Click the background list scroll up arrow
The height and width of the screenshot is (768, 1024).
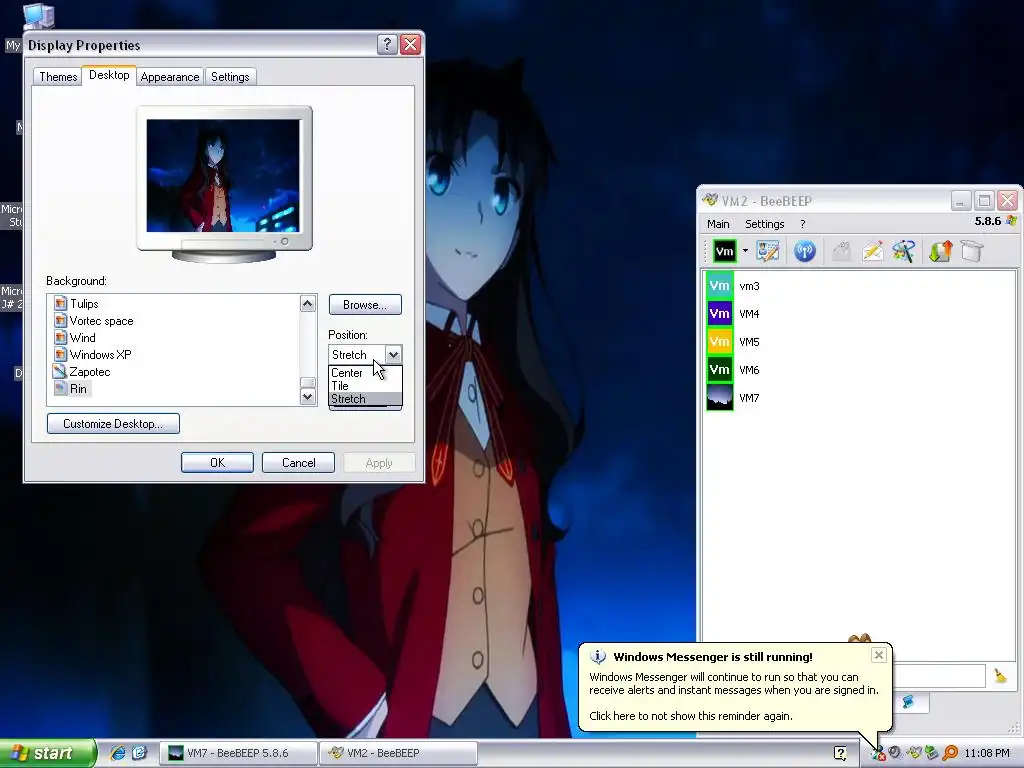point(308,303)
